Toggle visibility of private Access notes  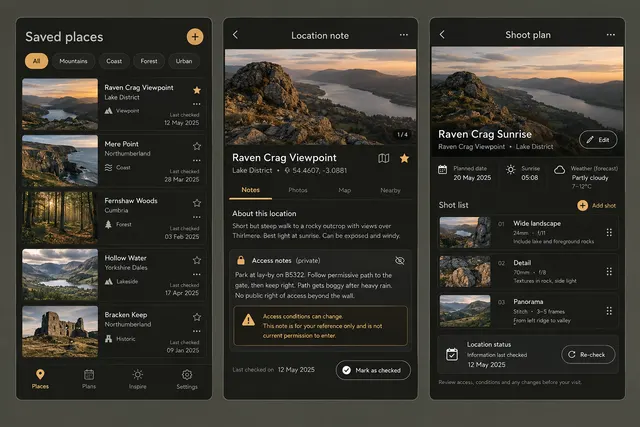(400, 260)
